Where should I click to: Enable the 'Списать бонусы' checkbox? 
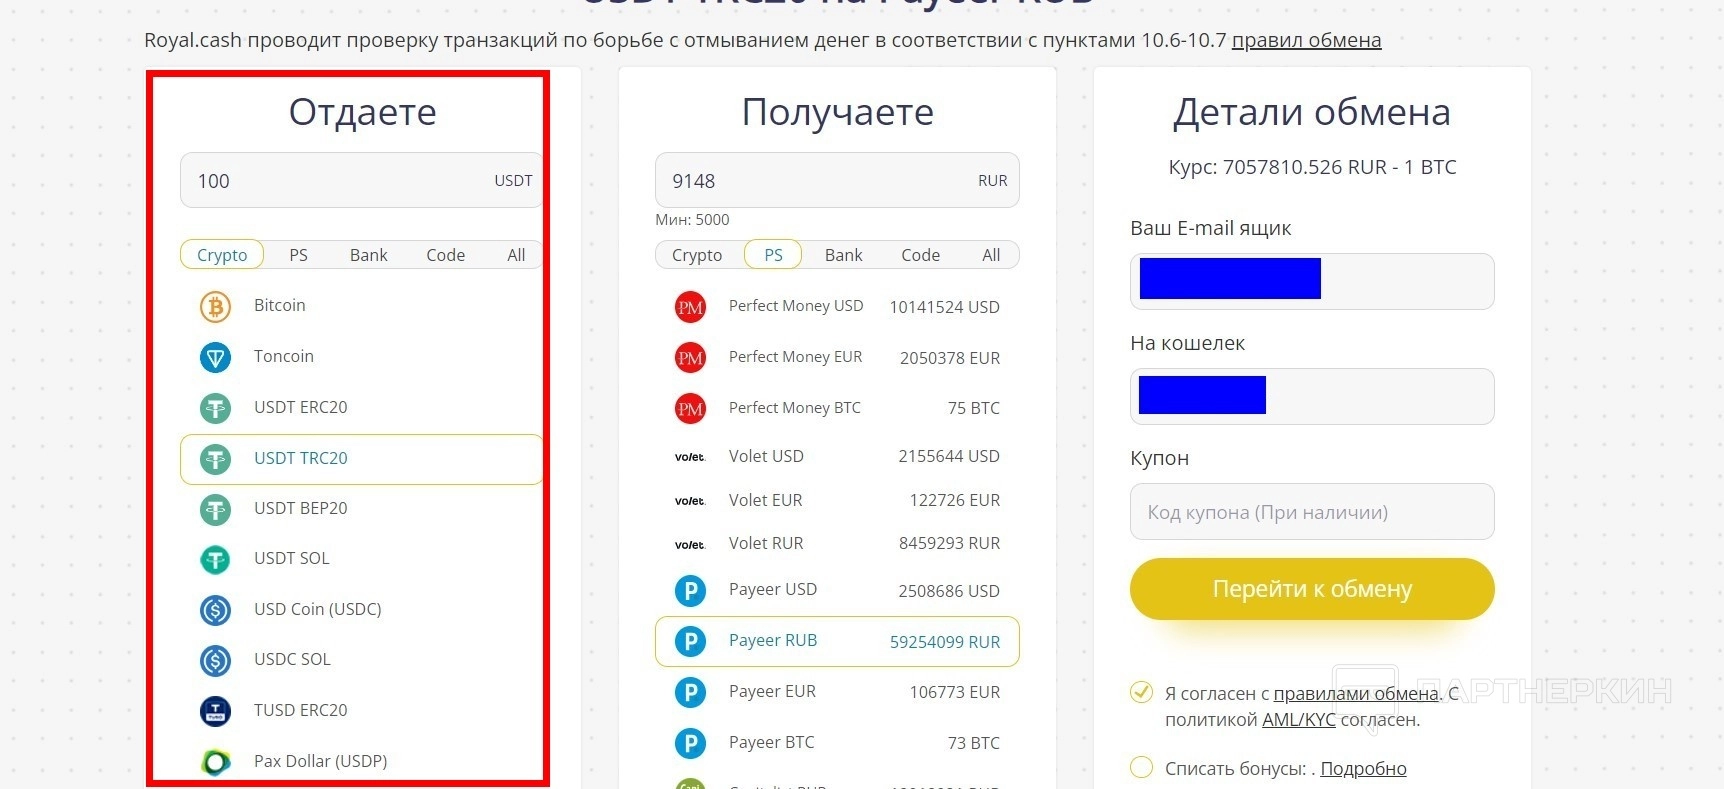pos(1141,767)
